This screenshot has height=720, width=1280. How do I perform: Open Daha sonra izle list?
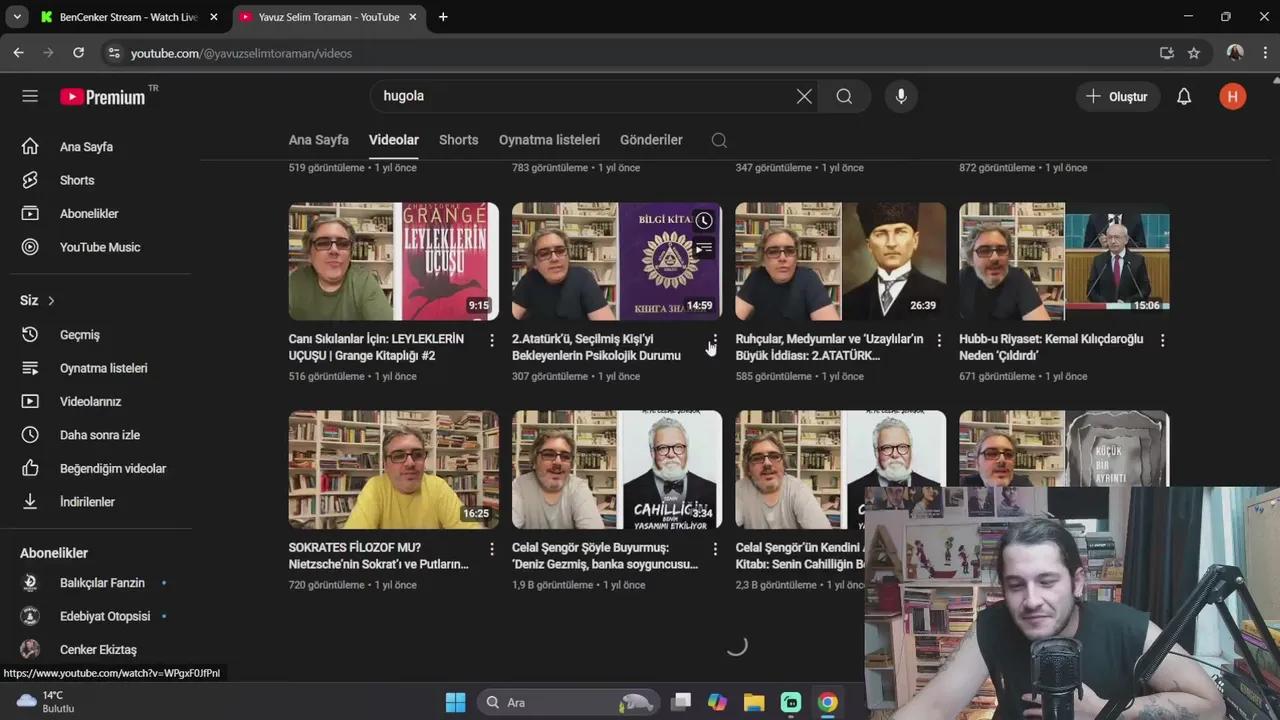point(100,435)
